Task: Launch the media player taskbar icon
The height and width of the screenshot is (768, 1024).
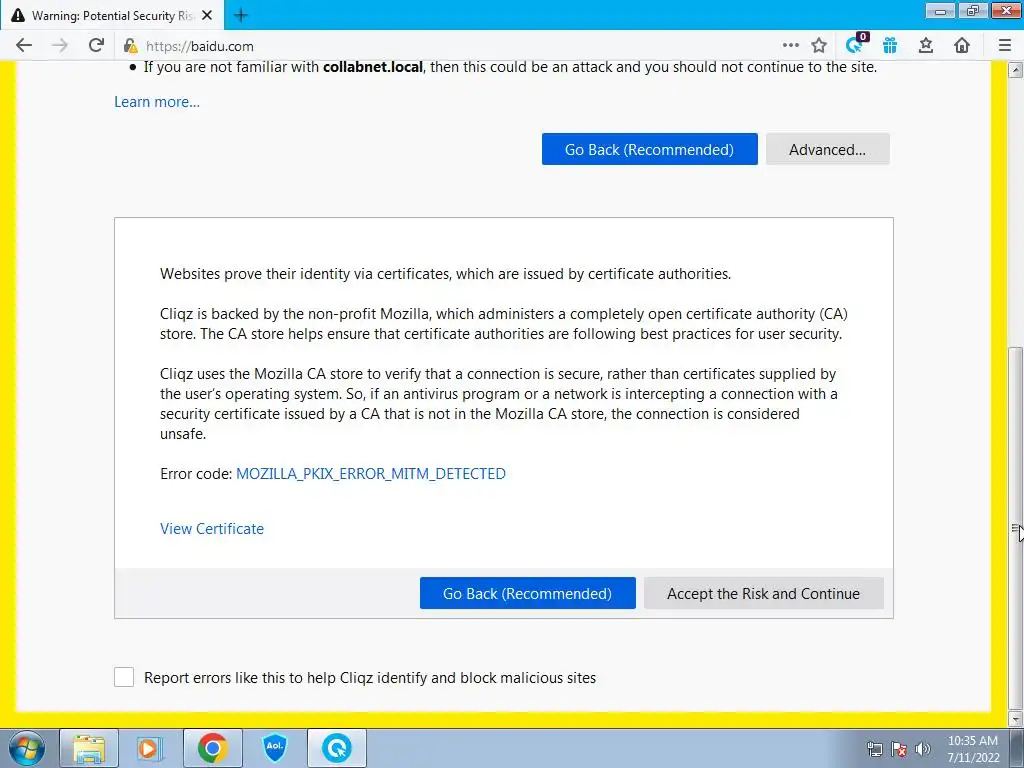Action: [x=148, y=748]
